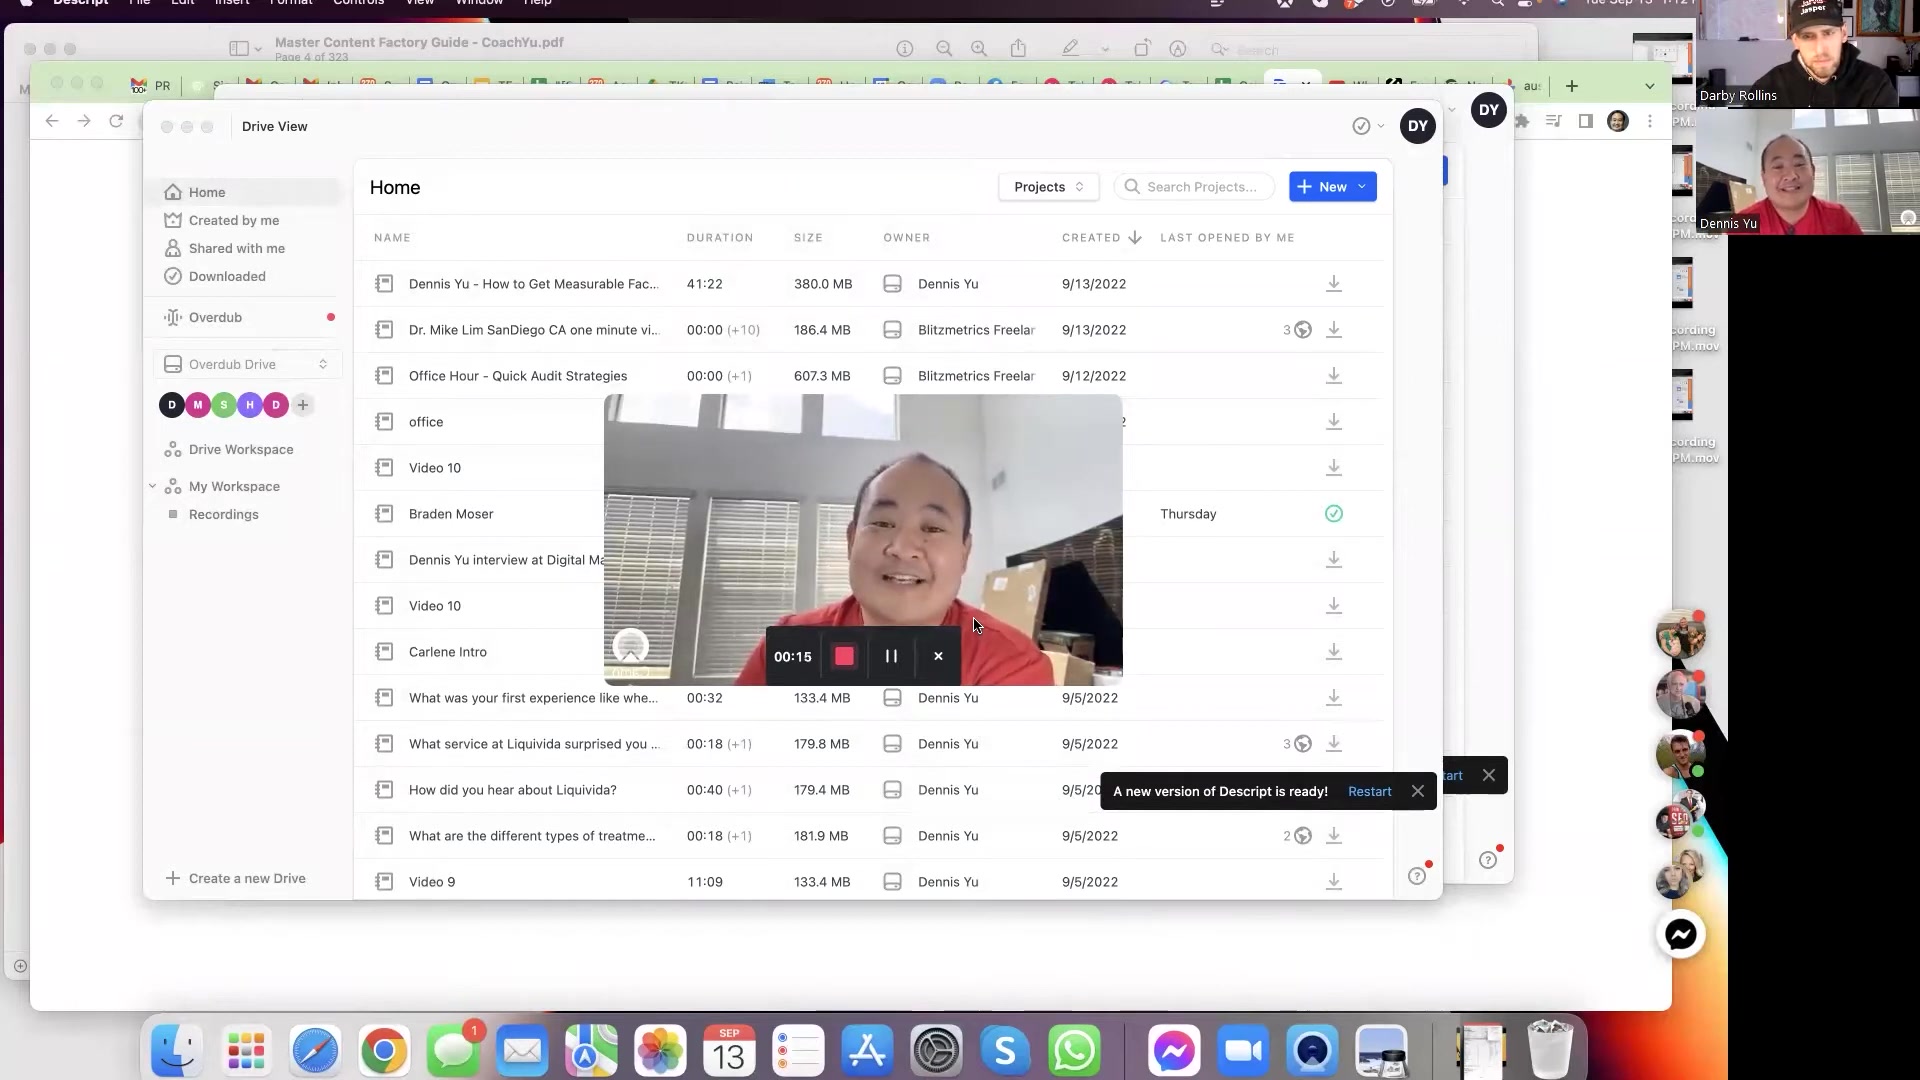
Task: Open WhatsApp from the Dock
Action: click(1074, 1051)
